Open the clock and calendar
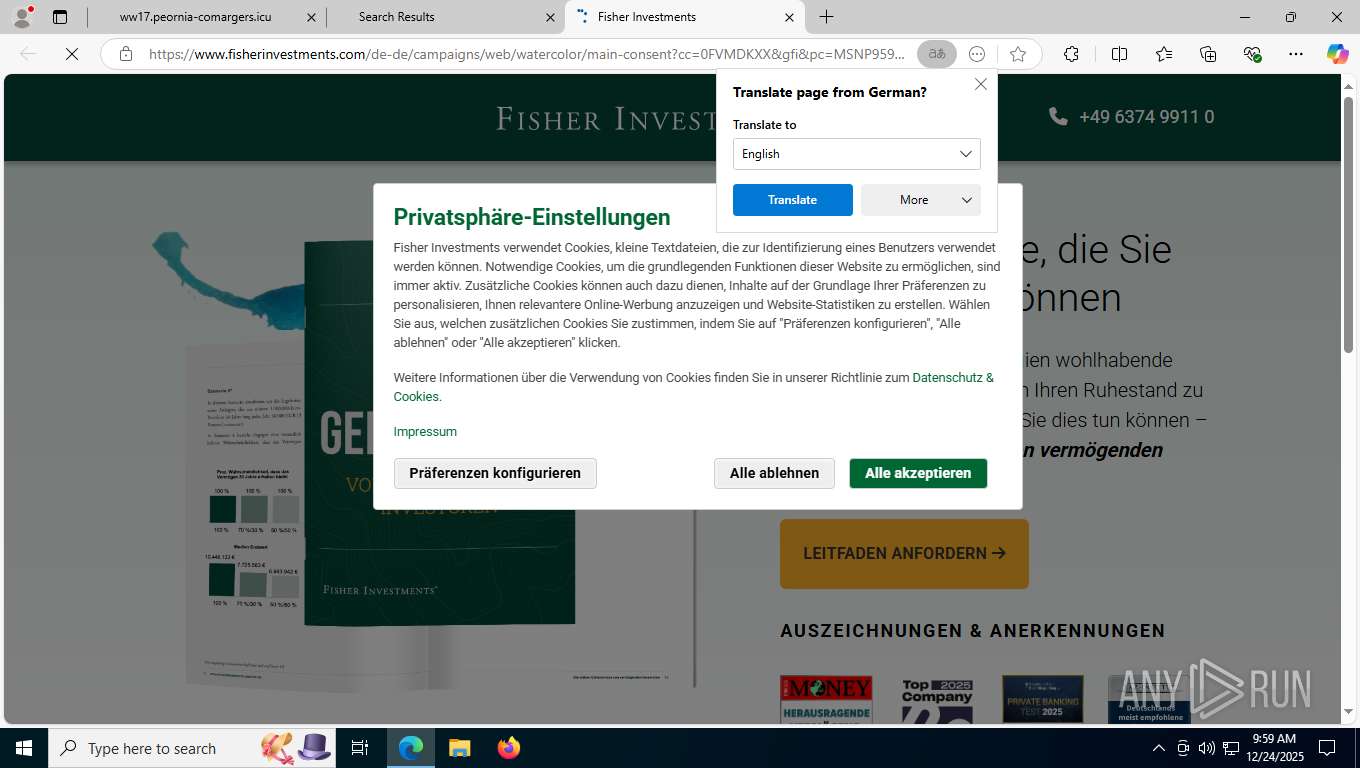 pyautogui.click(x=1273, y=748)
